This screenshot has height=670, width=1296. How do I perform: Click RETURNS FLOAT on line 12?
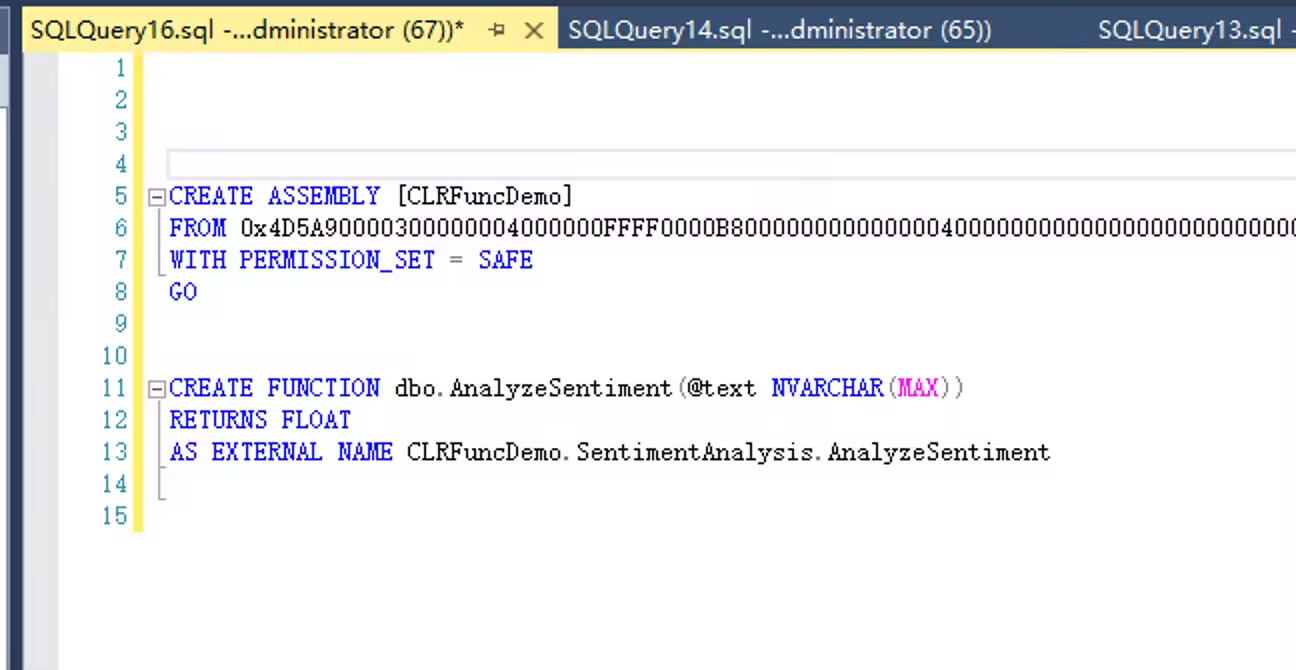pos(260,420)
